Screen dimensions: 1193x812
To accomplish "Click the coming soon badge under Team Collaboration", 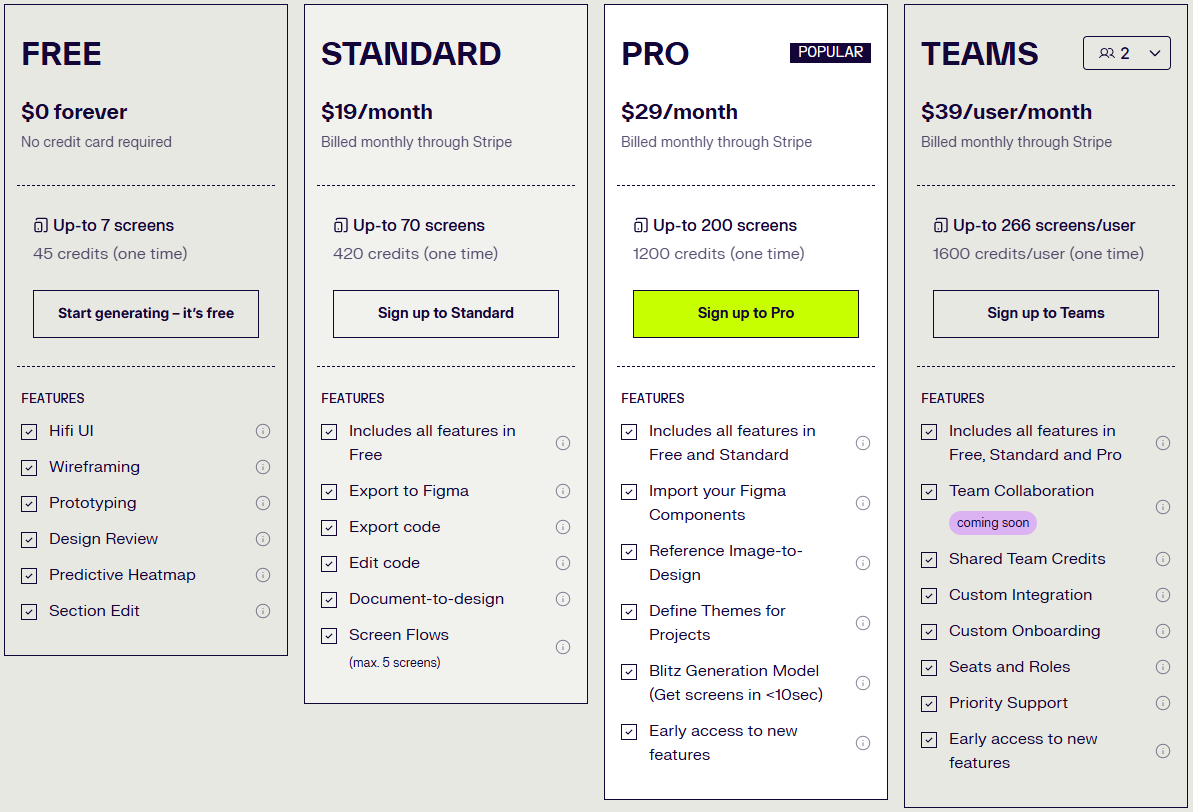I will (992, 522).
